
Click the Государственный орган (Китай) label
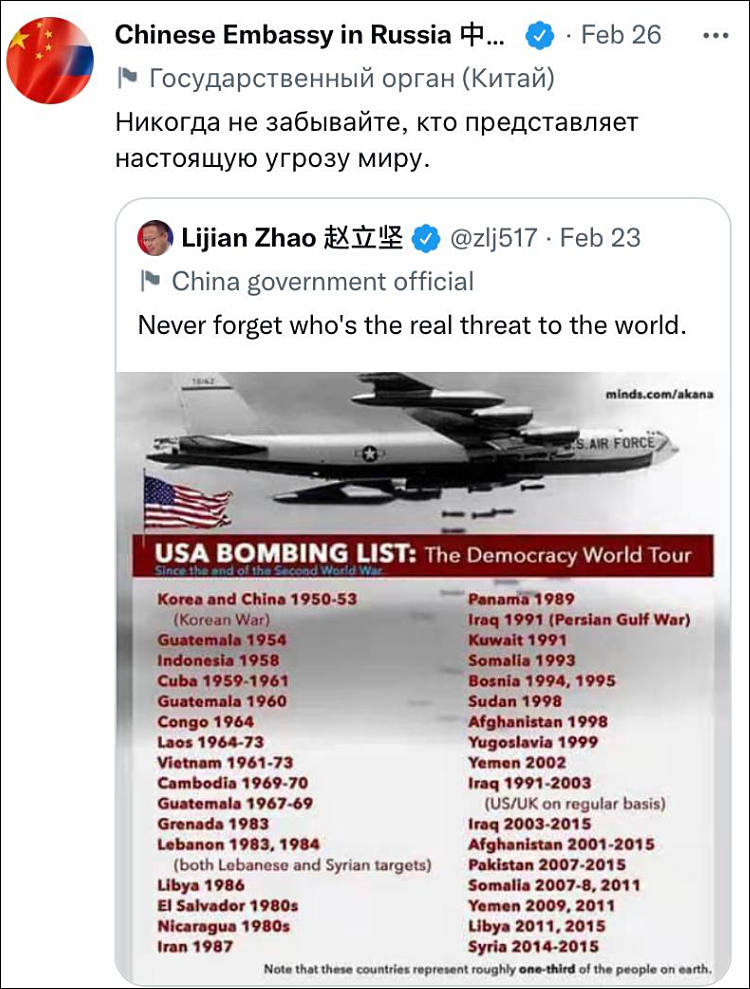pyautogui.click(x=351, y=79)
